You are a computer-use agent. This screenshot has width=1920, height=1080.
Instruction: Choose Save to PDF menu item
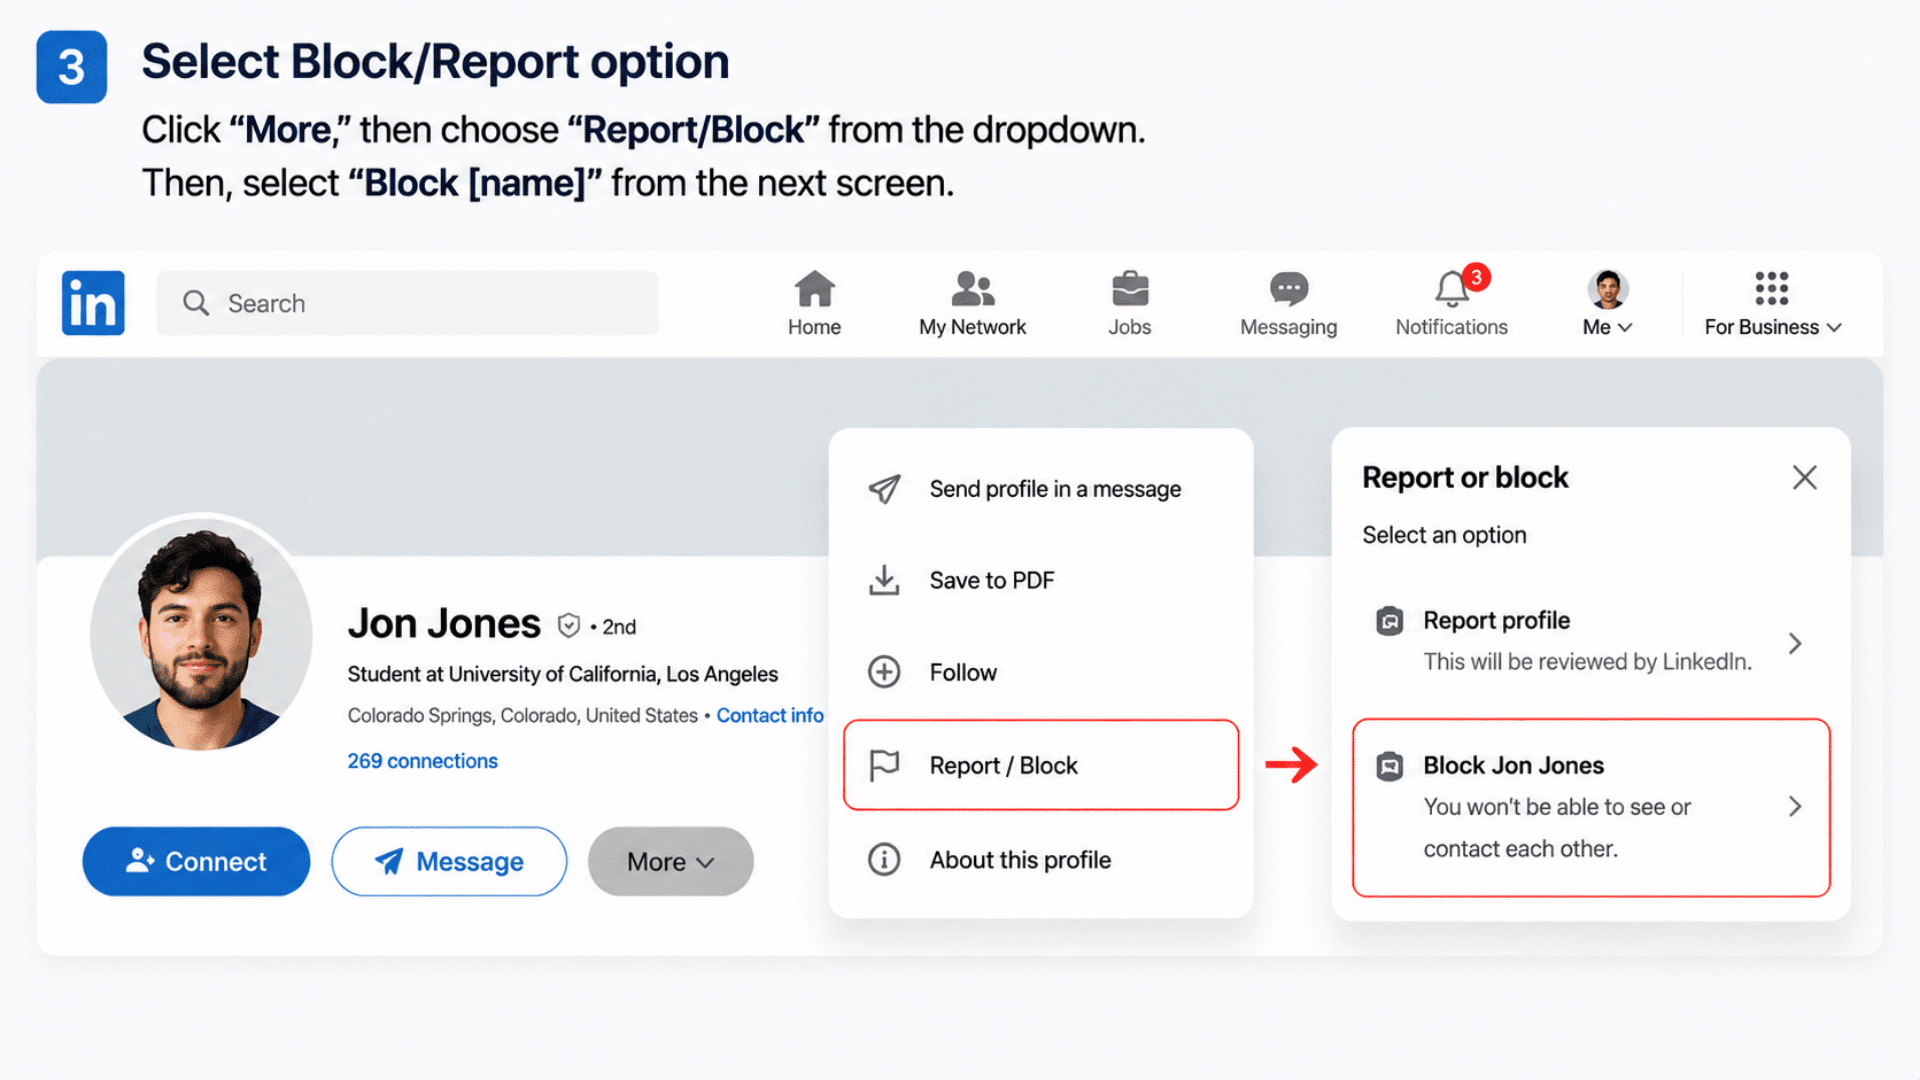[1041, 580]
